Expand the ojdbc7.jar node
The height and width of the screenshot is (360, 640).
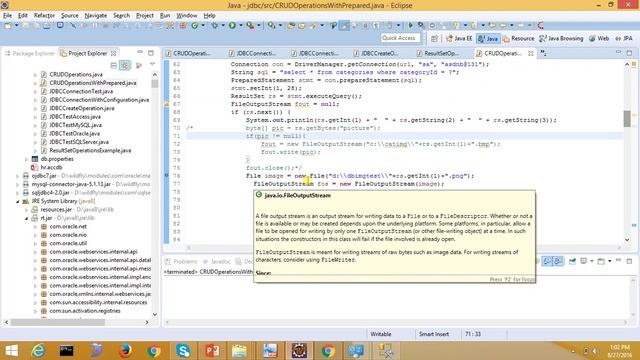(x=18, y=176)
